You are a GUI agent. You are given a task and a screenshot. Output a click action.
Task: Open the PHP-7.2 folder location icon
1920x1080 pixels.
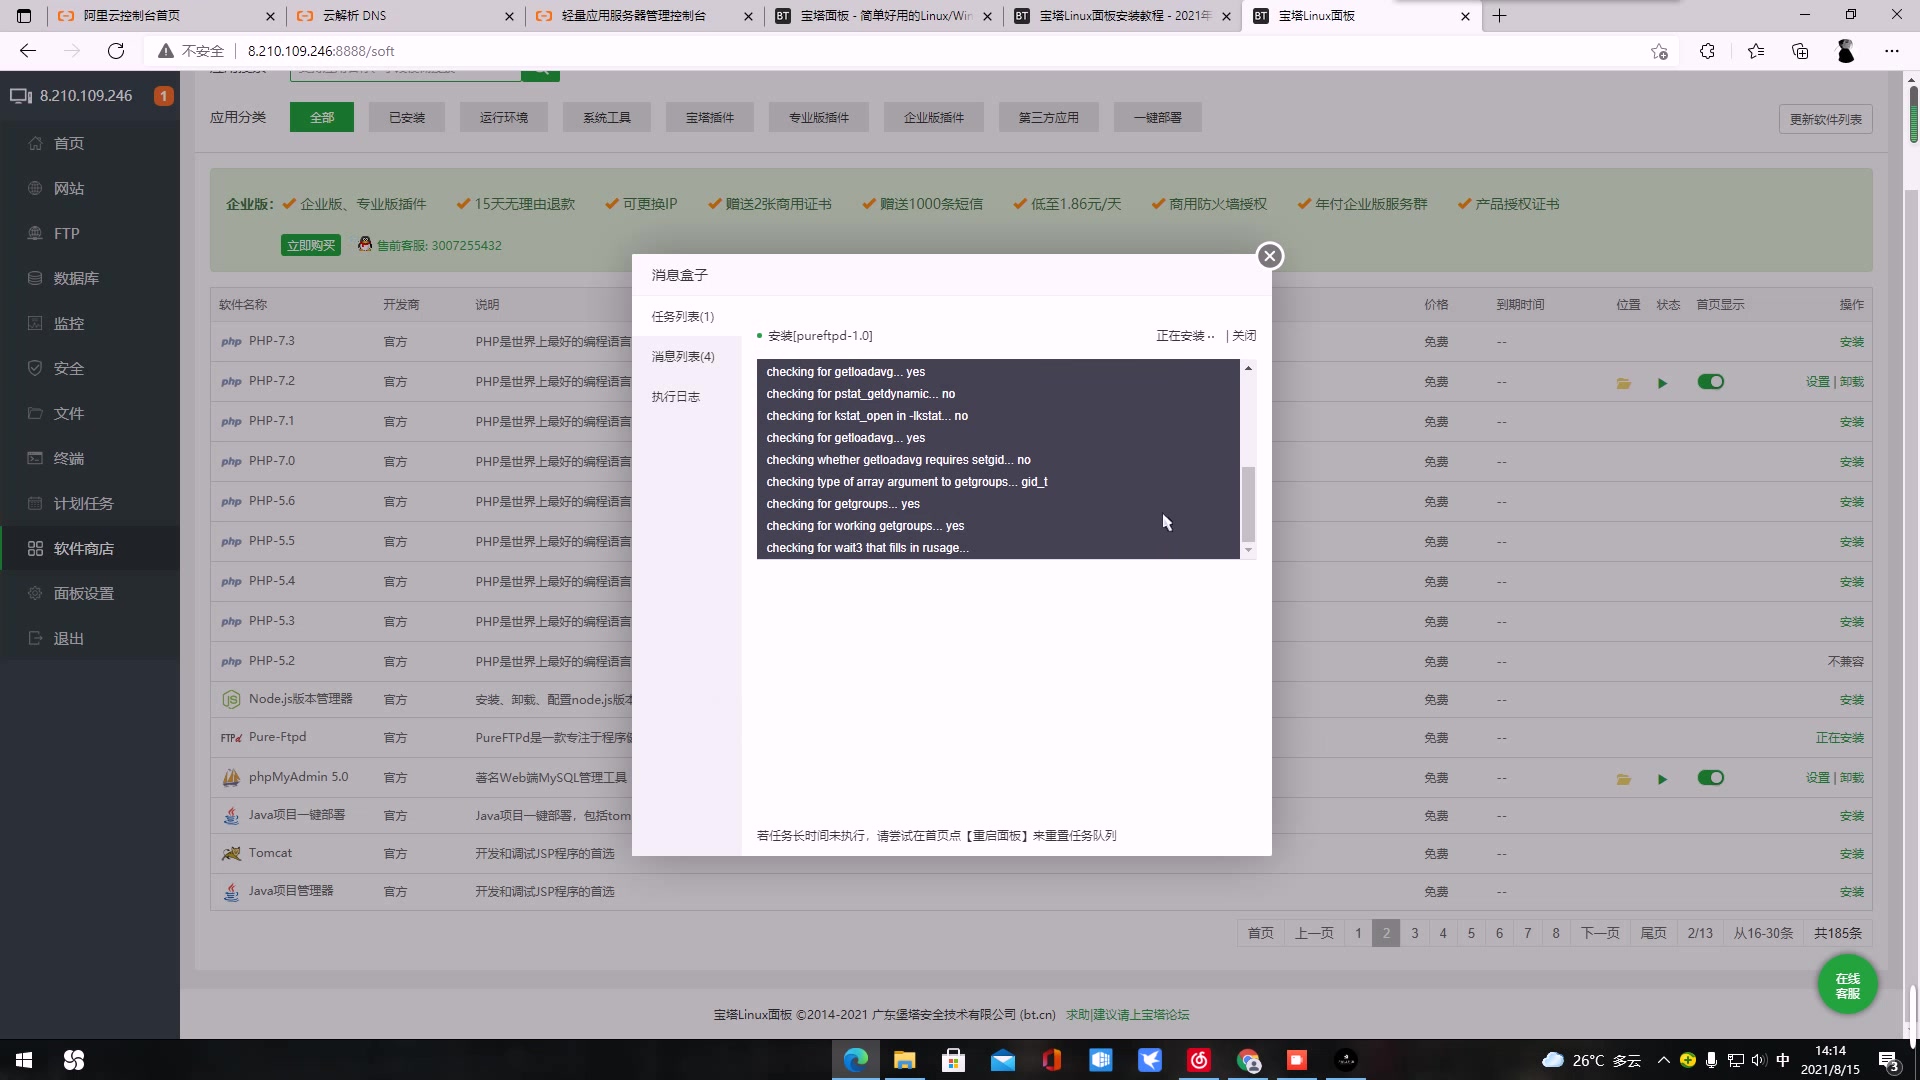[x=1623, y=383]
